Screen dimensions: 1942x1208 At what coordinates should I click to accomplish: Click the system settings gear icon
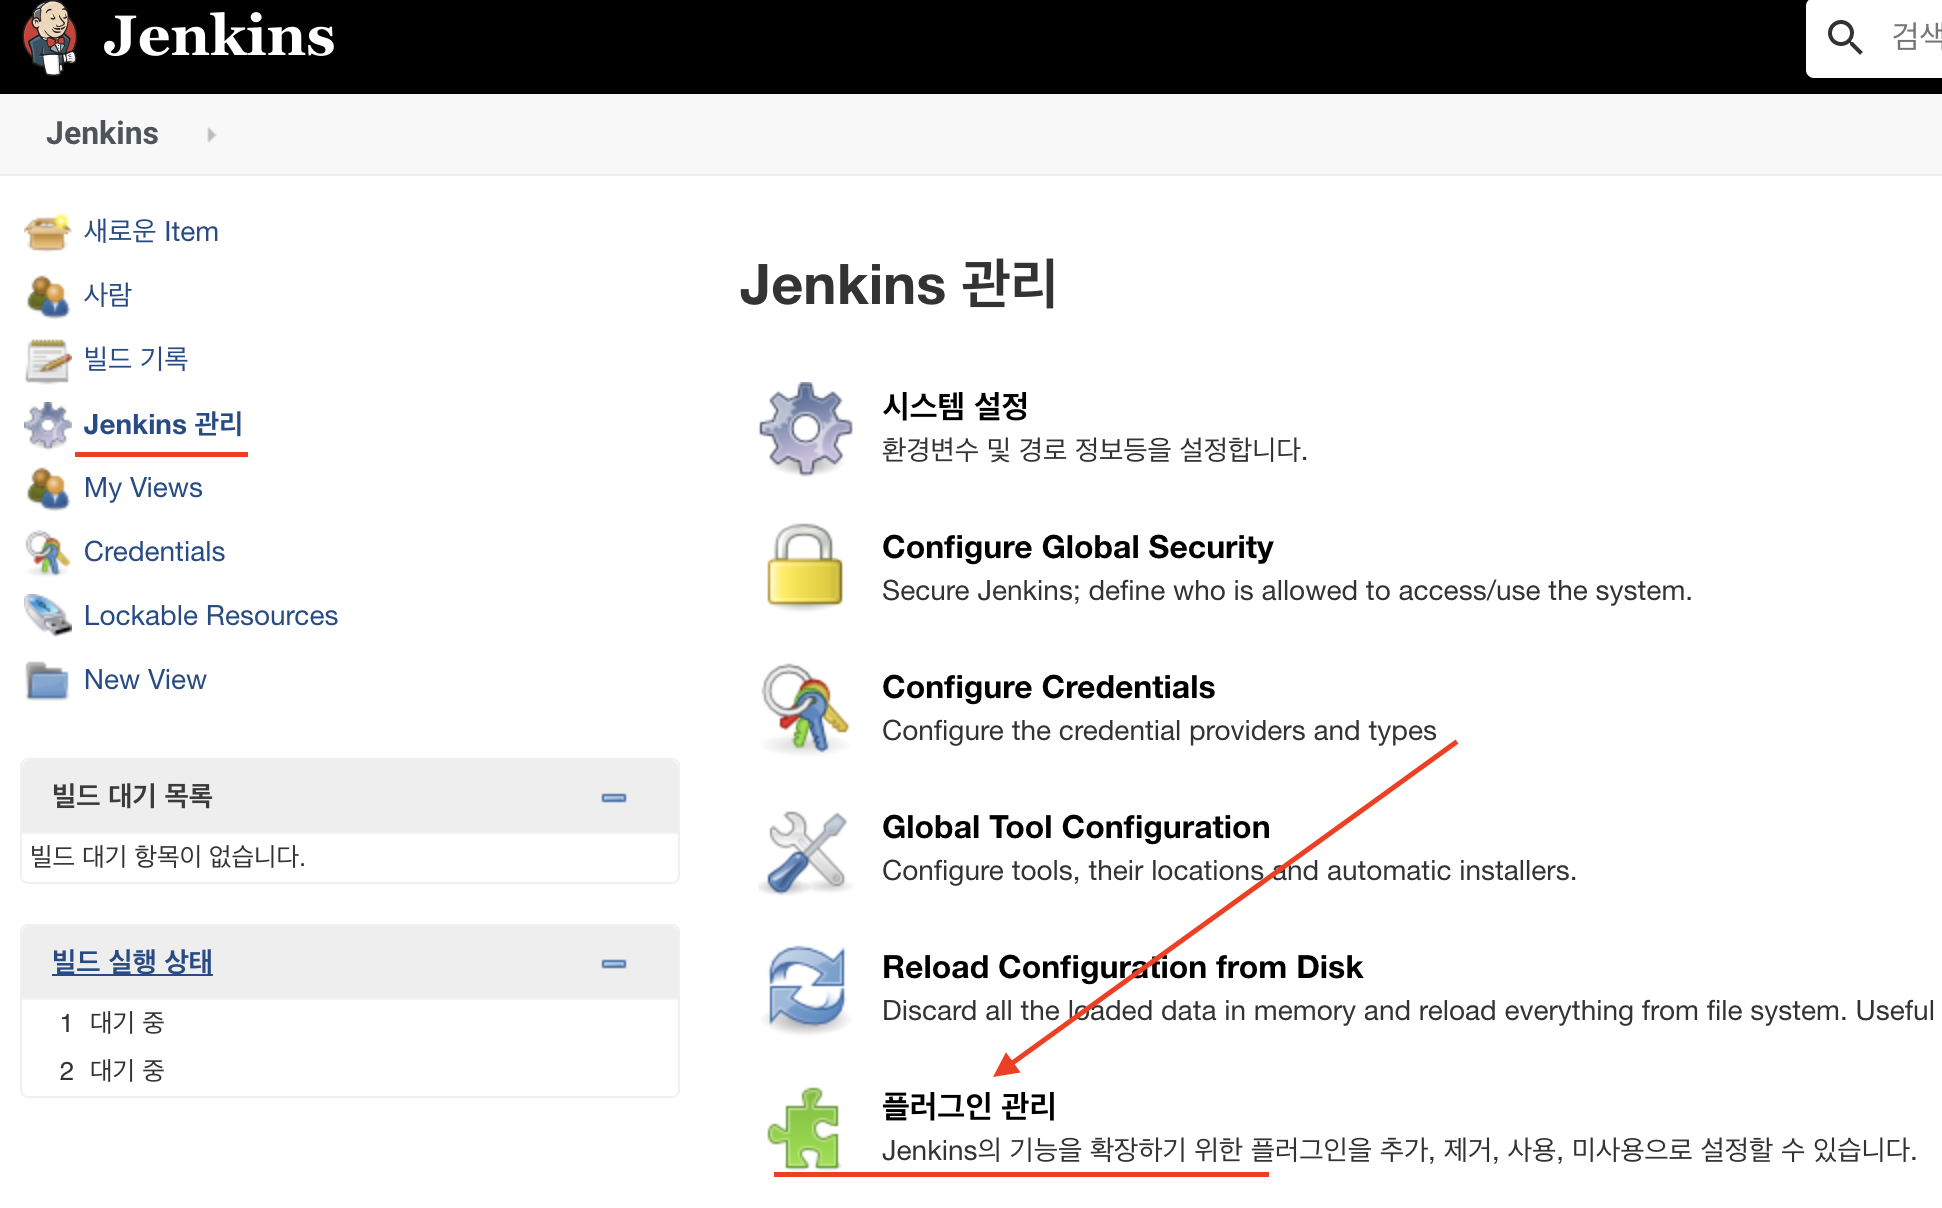pos(805,428)
